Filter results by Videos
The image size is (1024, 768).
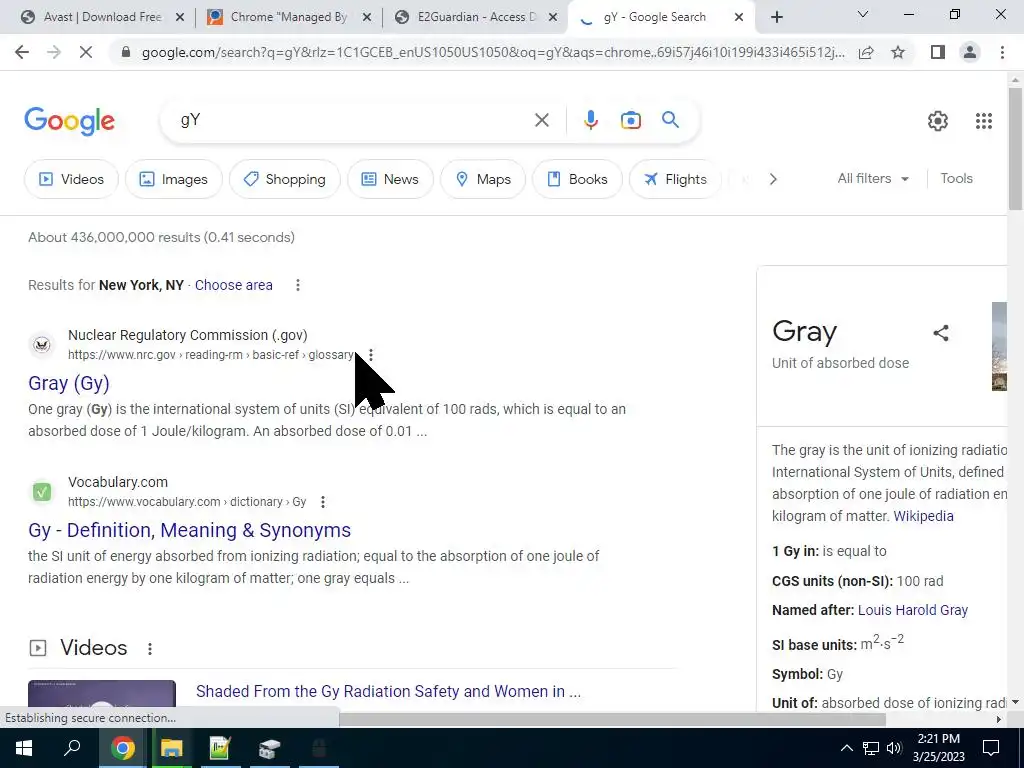pyautogui.click(x=71, y=179)
